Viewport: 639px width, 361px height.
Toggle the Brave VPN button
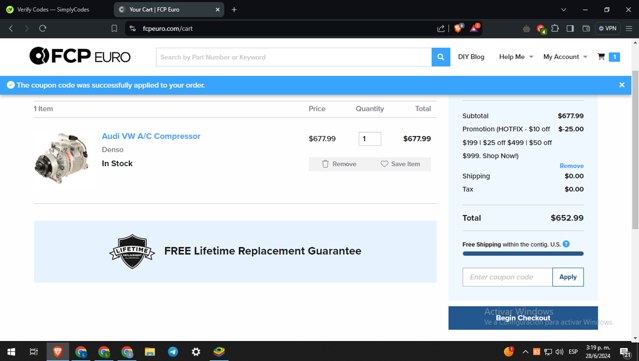click(x=608, y=28)
